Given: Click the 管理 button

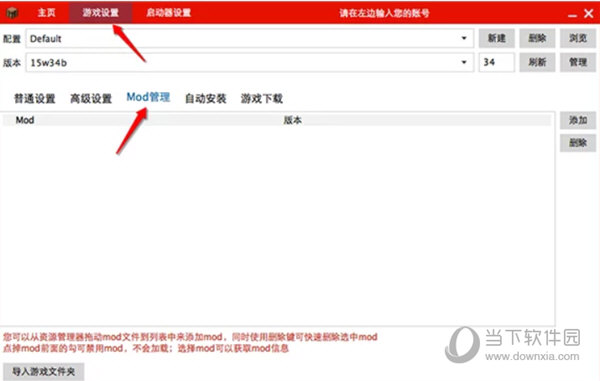Looking at the screenshot, I should coord(578,62).
